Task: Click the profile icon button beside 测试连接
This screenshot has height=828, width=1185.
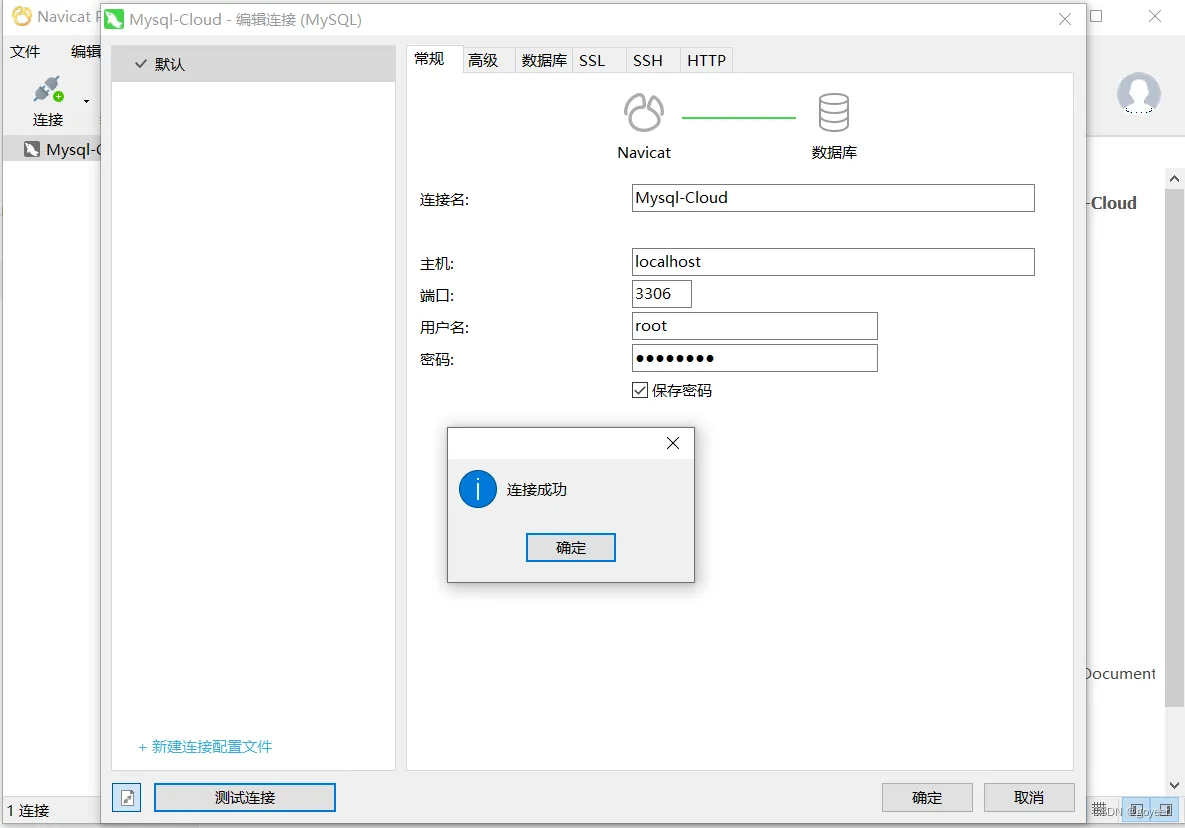Action: (x=127, y=797)
